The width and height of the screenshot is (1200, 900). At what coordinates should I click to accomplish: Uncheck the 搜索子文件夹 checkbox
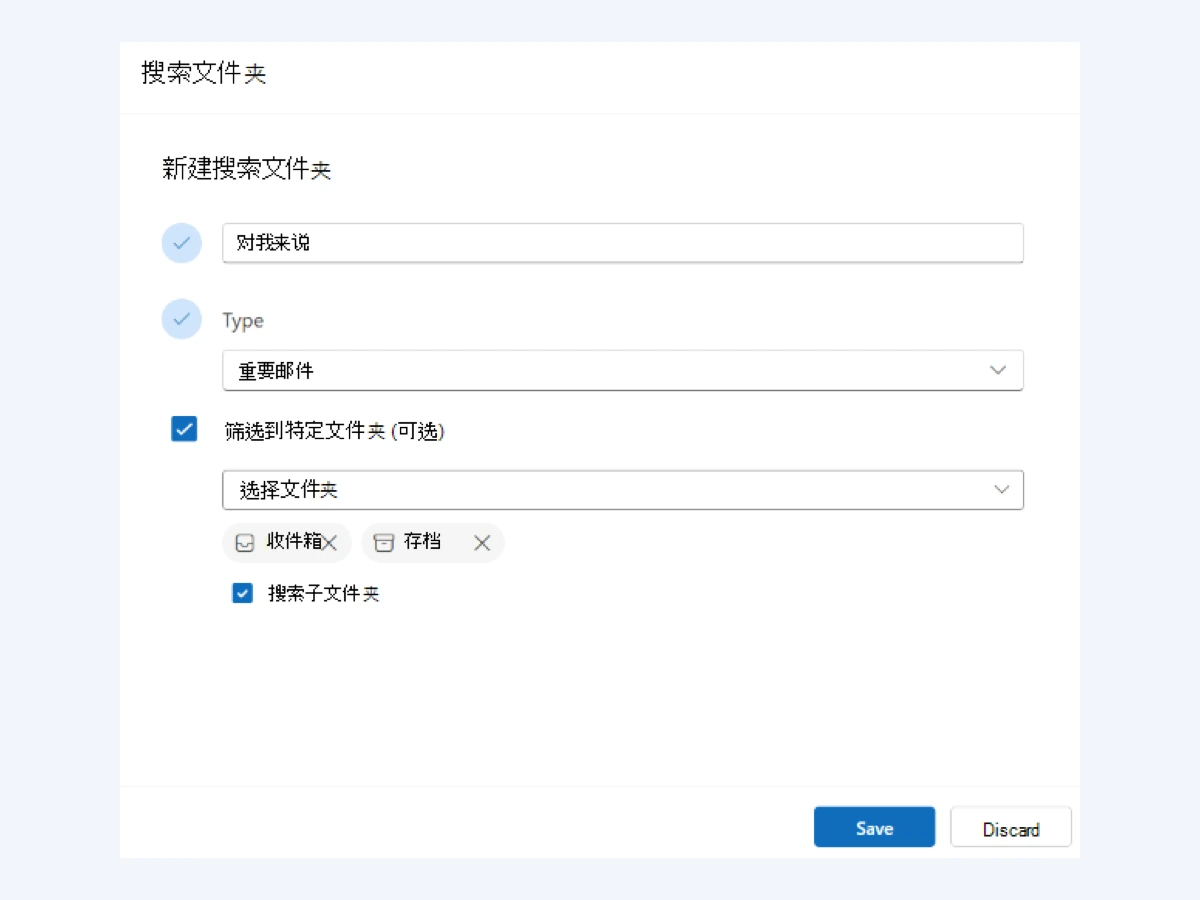tap(242, 593)
